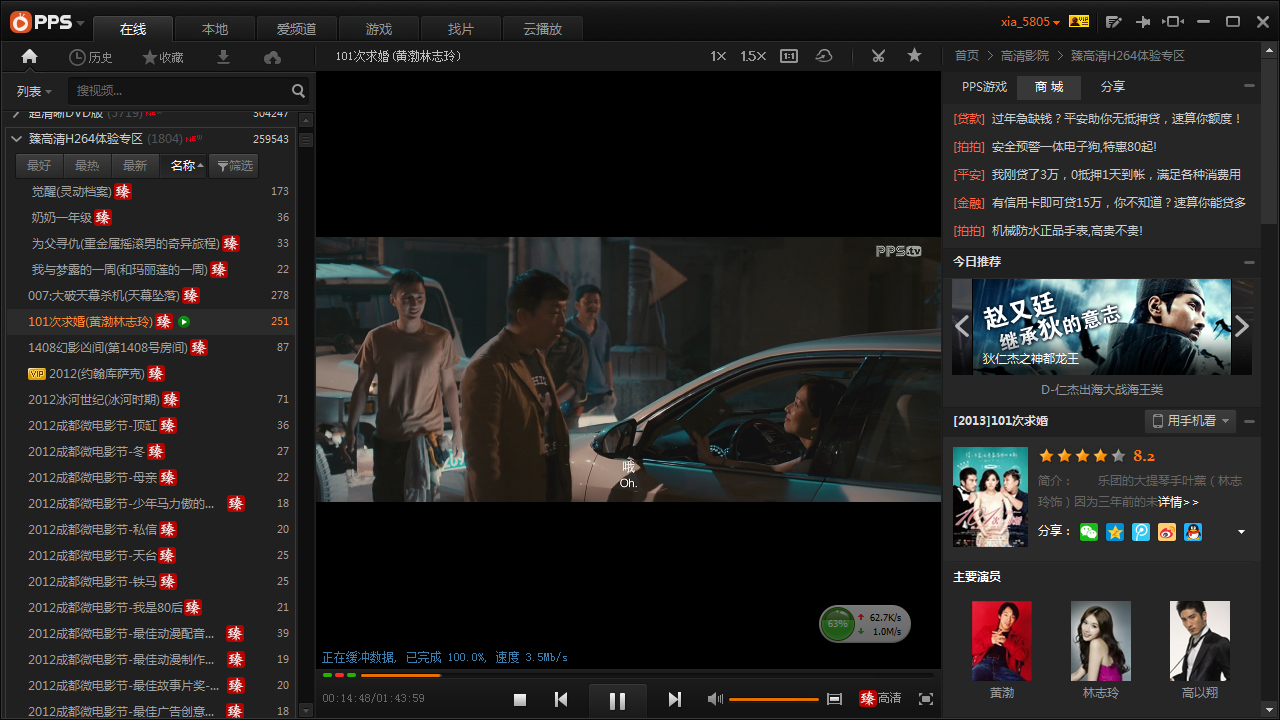Switch to mini mode window icon

[x=1174, y=21]
